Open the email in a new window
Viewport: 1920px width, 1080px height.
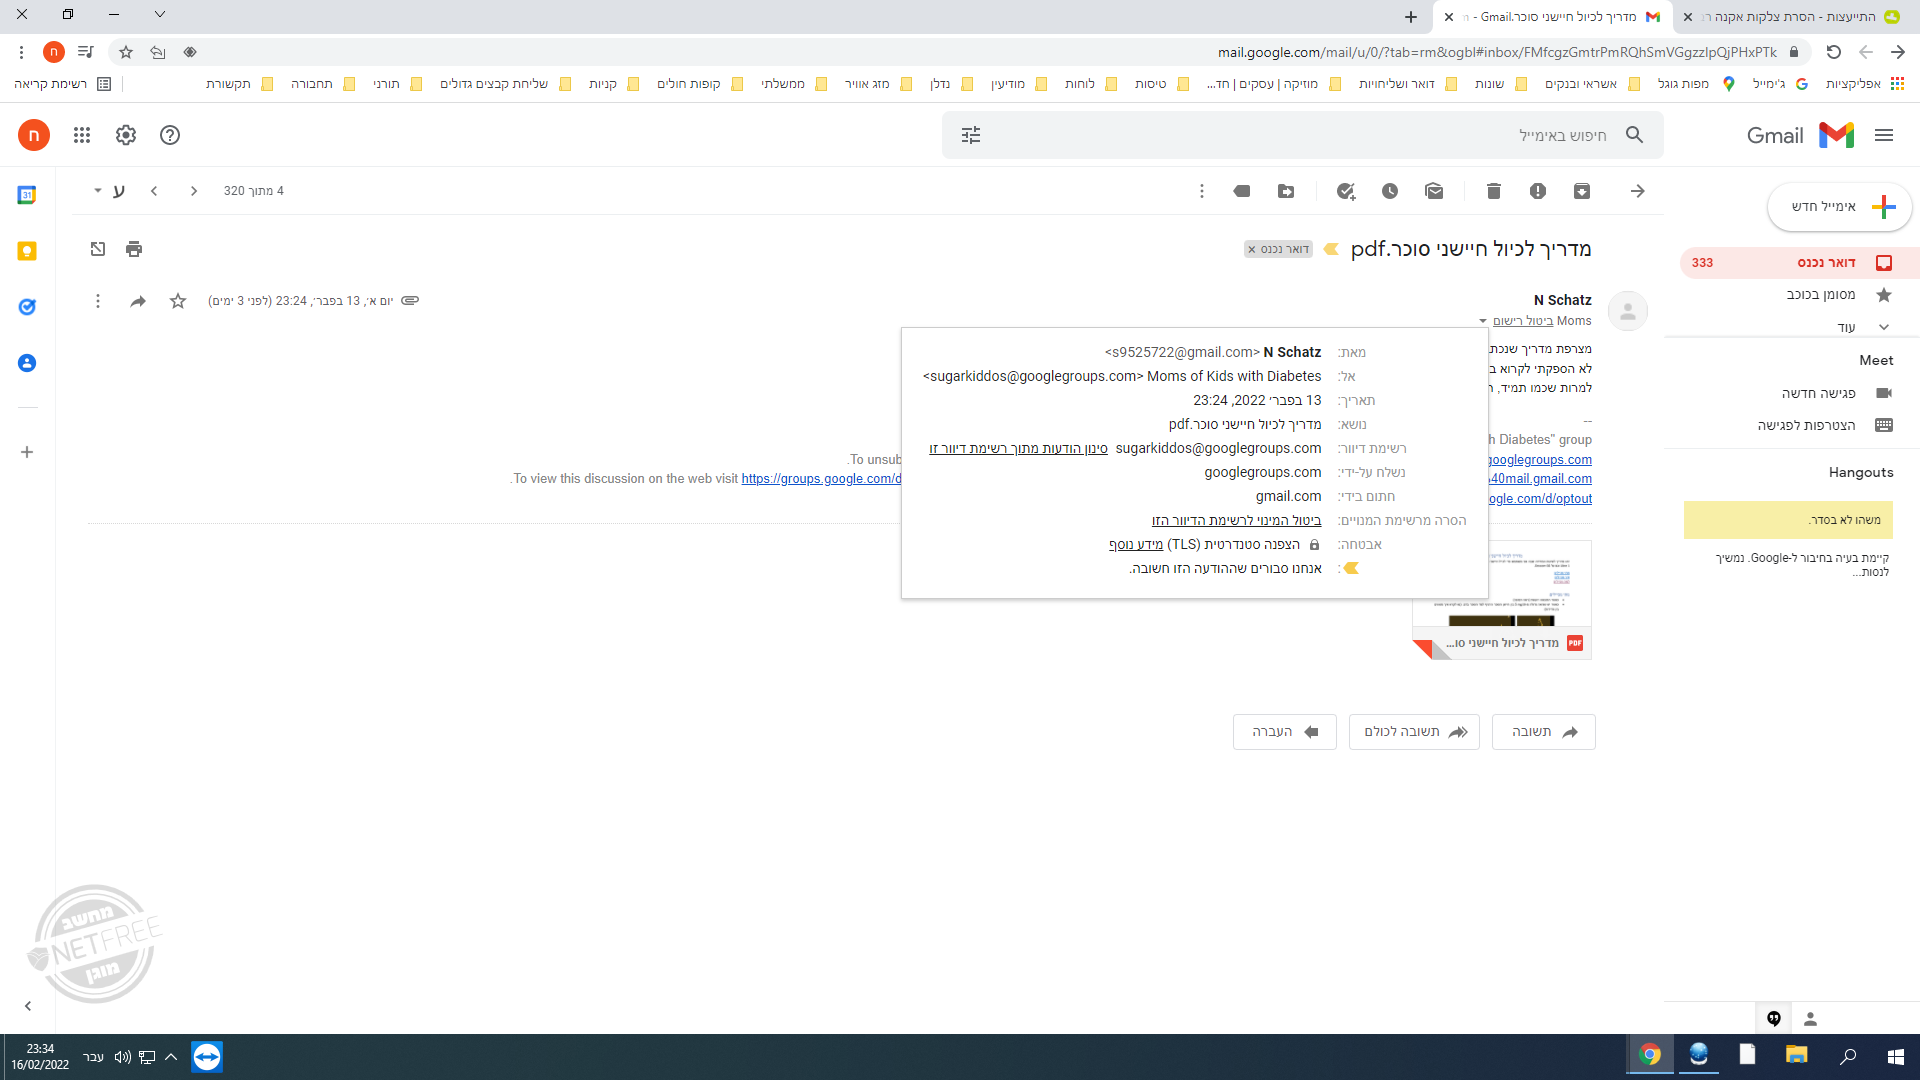(98, 249)
